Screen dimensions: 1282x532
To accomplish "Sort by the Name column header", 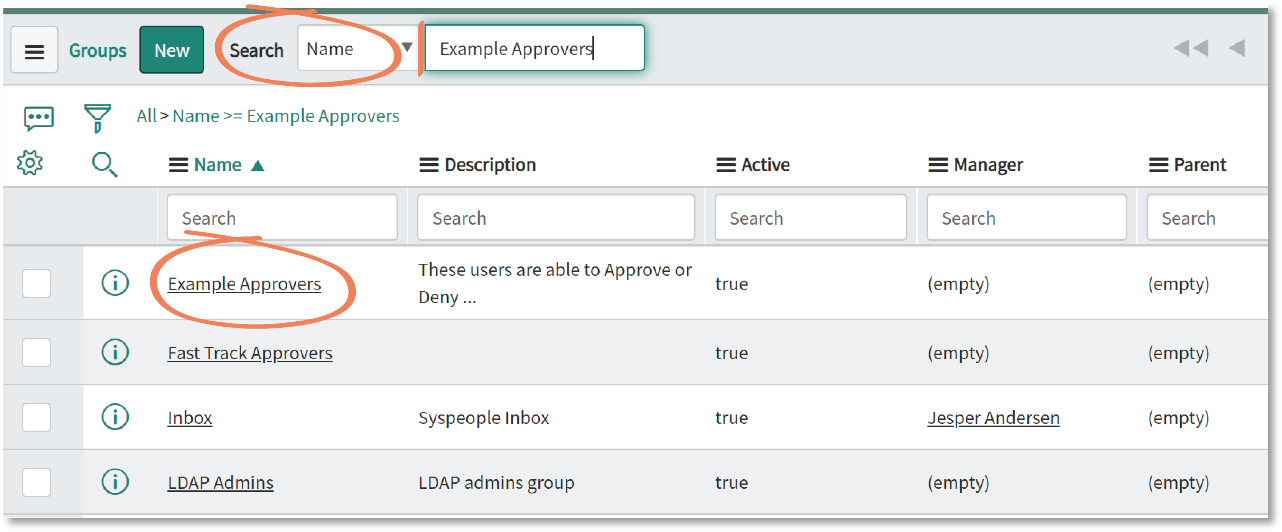I will click(218, 165).
